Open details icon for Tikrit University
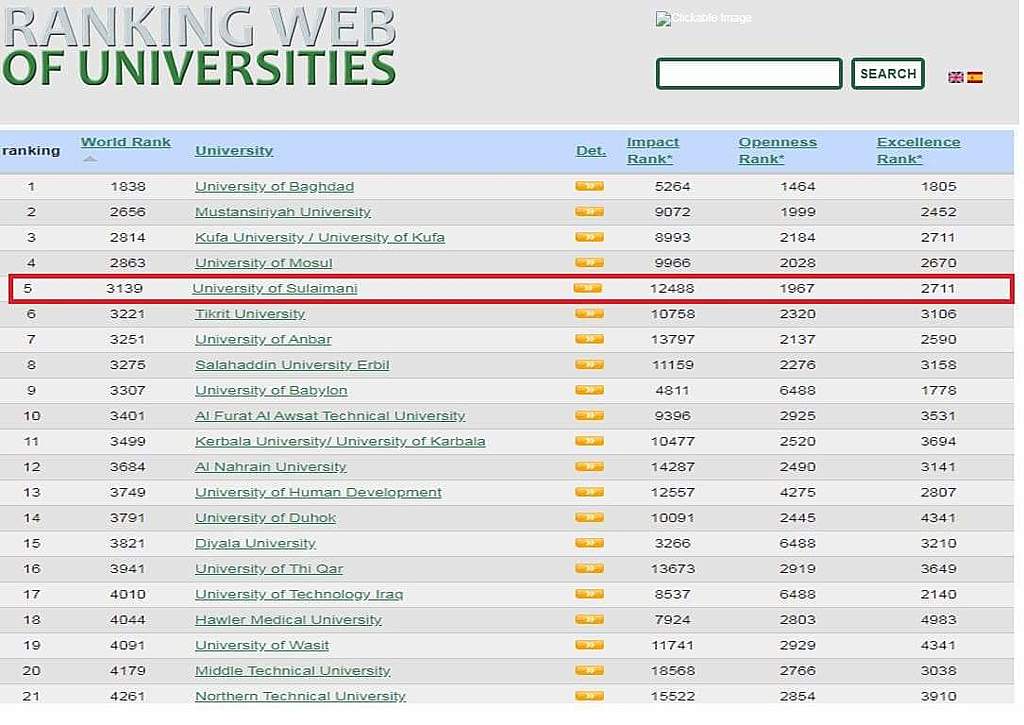 [589, 314]
